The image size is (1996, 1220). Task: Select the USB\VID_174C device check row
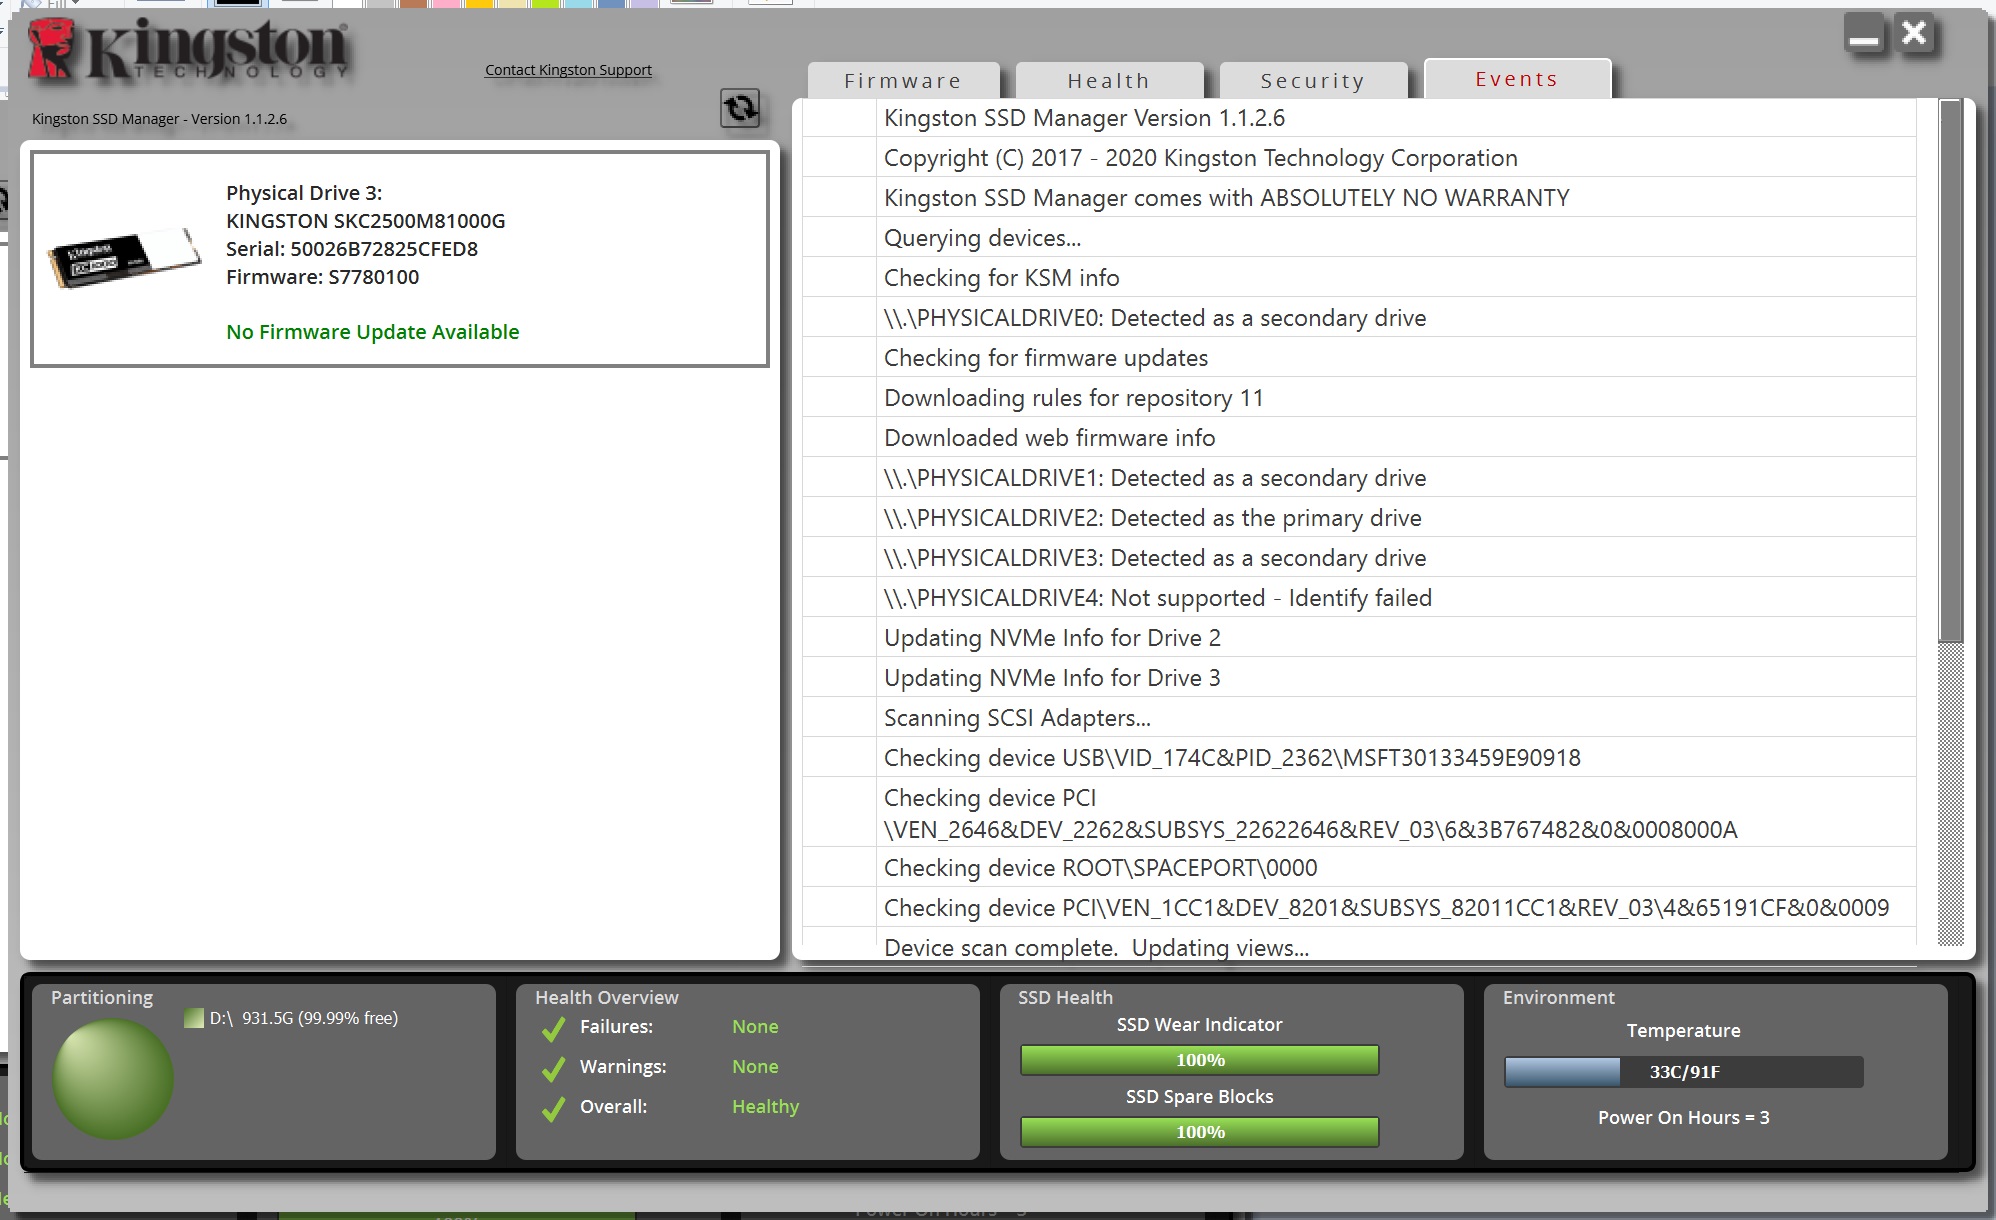1360,757
